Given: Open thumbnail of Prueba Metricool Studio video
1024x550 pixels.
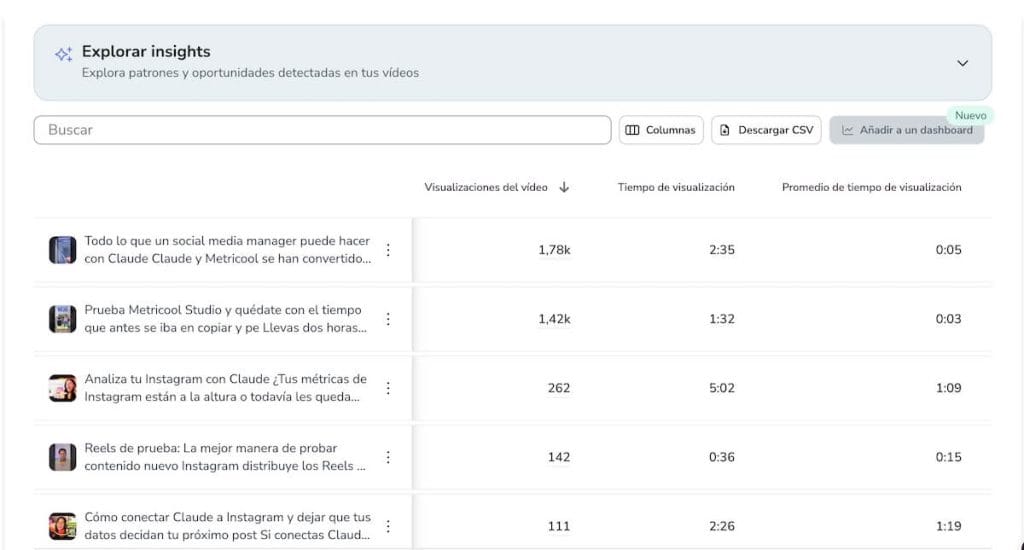Looking at the screenshot, I should pos(63,319).
